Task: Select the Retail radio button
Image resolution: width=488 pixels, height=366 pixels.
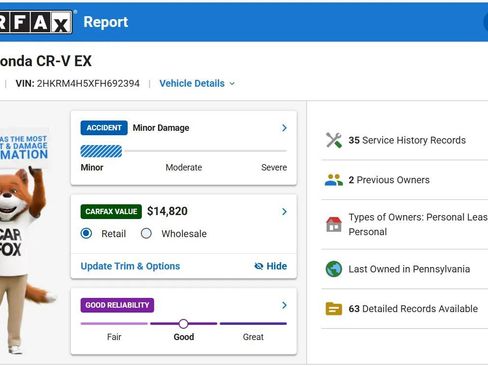Action: click(x=86, y=233)
